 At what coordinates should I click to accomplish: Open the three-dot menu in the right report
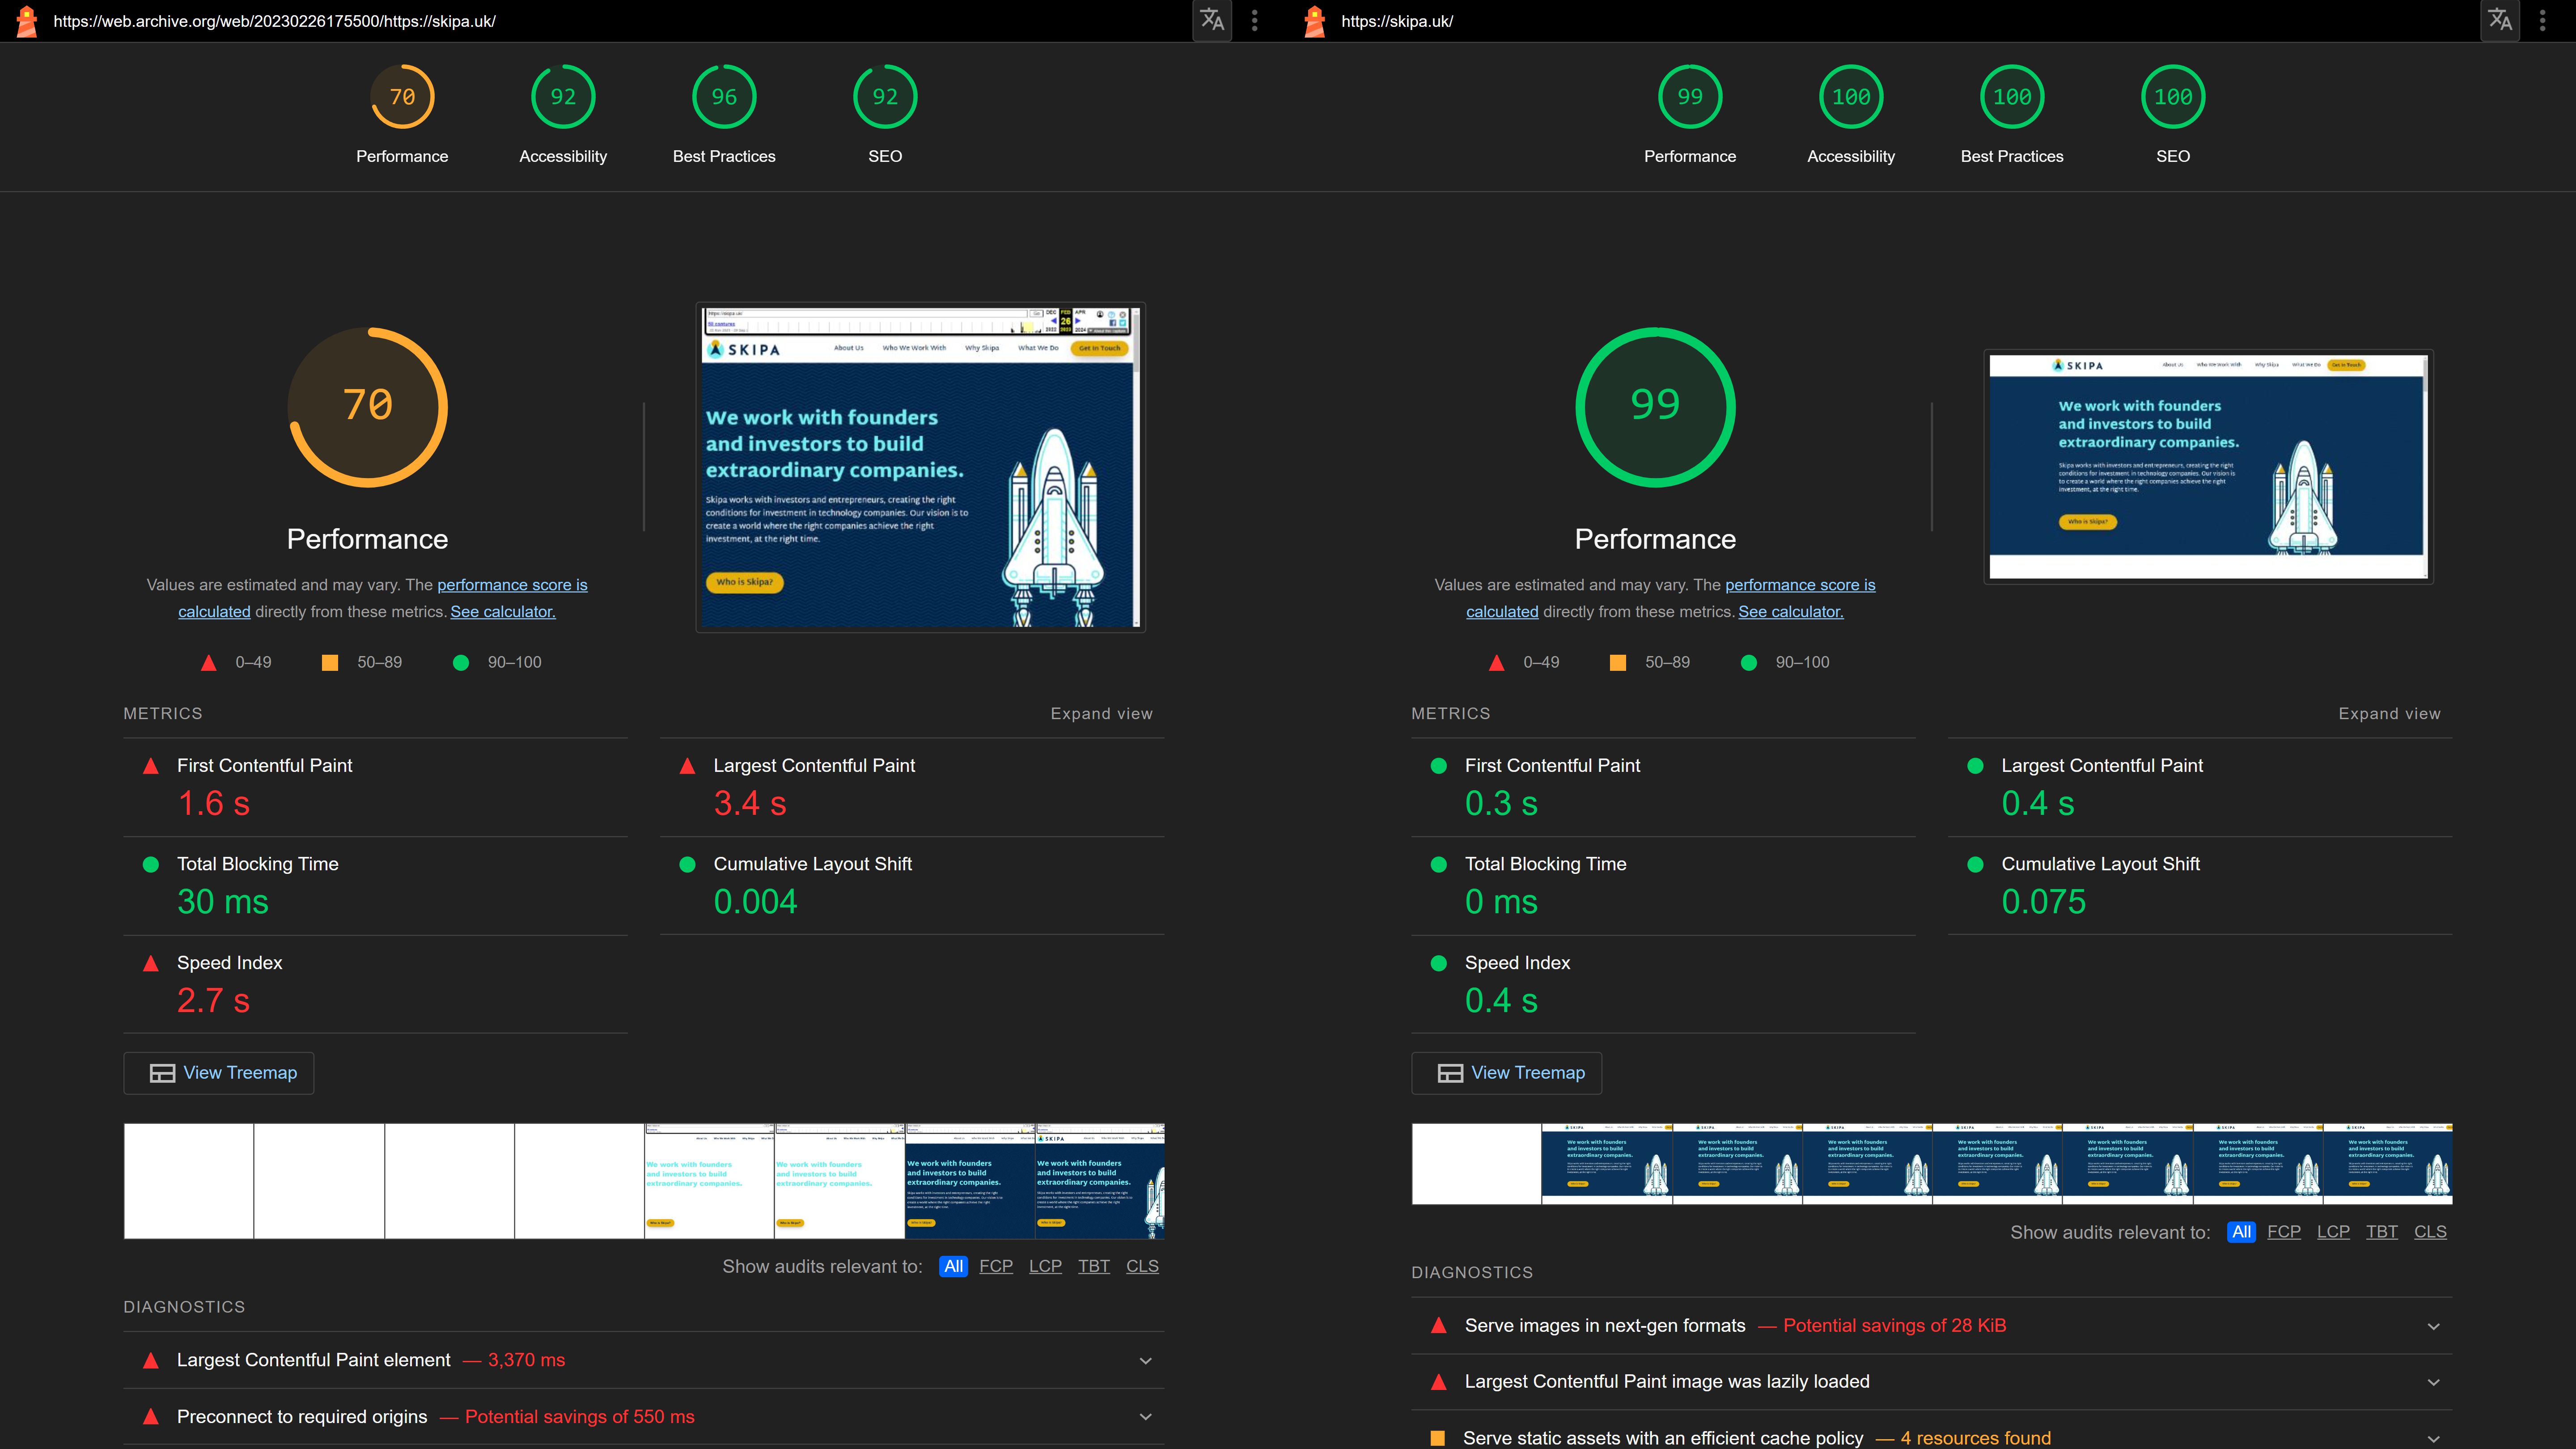[x=2543, y=20]
